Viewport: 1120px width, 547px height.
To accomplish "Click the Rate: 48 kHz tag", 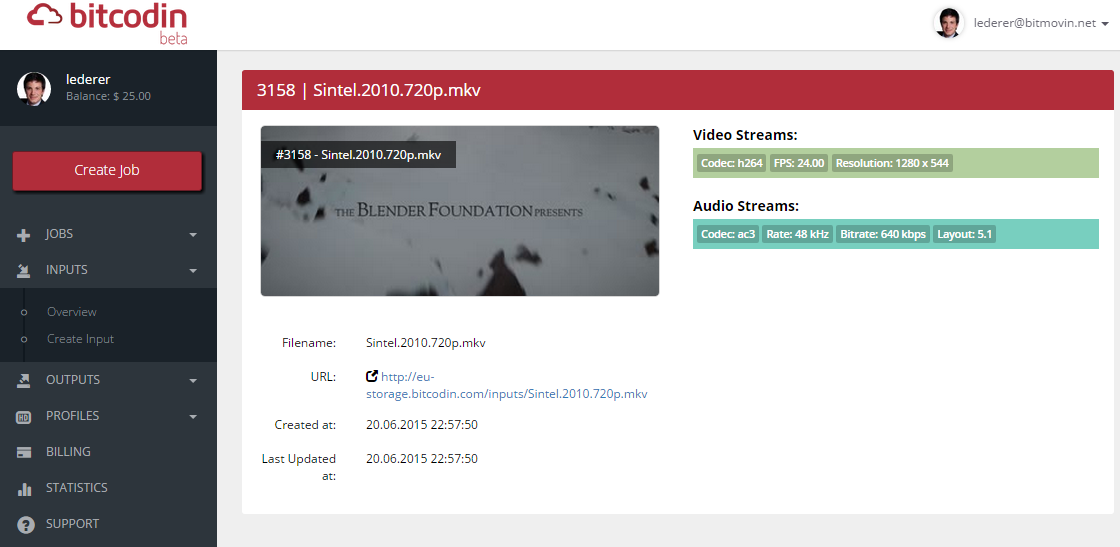I will 797,234.
